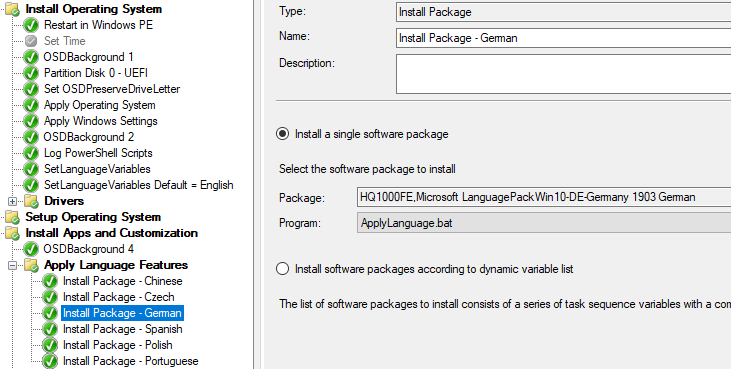The width and height of the screenshot is (731, 369).
Task: Click the check icon beside Partition Disk 0 - UEFI
Action: coord(31,73)
